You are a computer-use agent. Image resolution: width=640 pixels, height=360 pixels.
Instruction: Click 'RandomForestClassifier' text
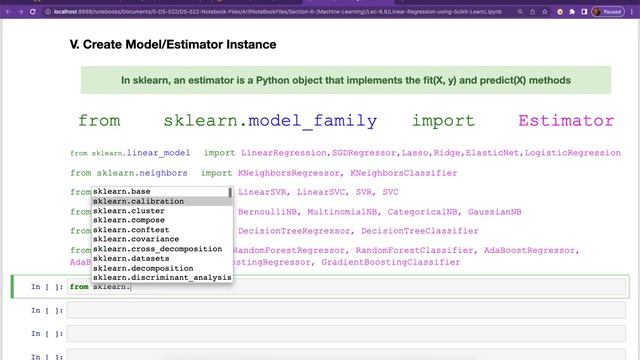414,250
